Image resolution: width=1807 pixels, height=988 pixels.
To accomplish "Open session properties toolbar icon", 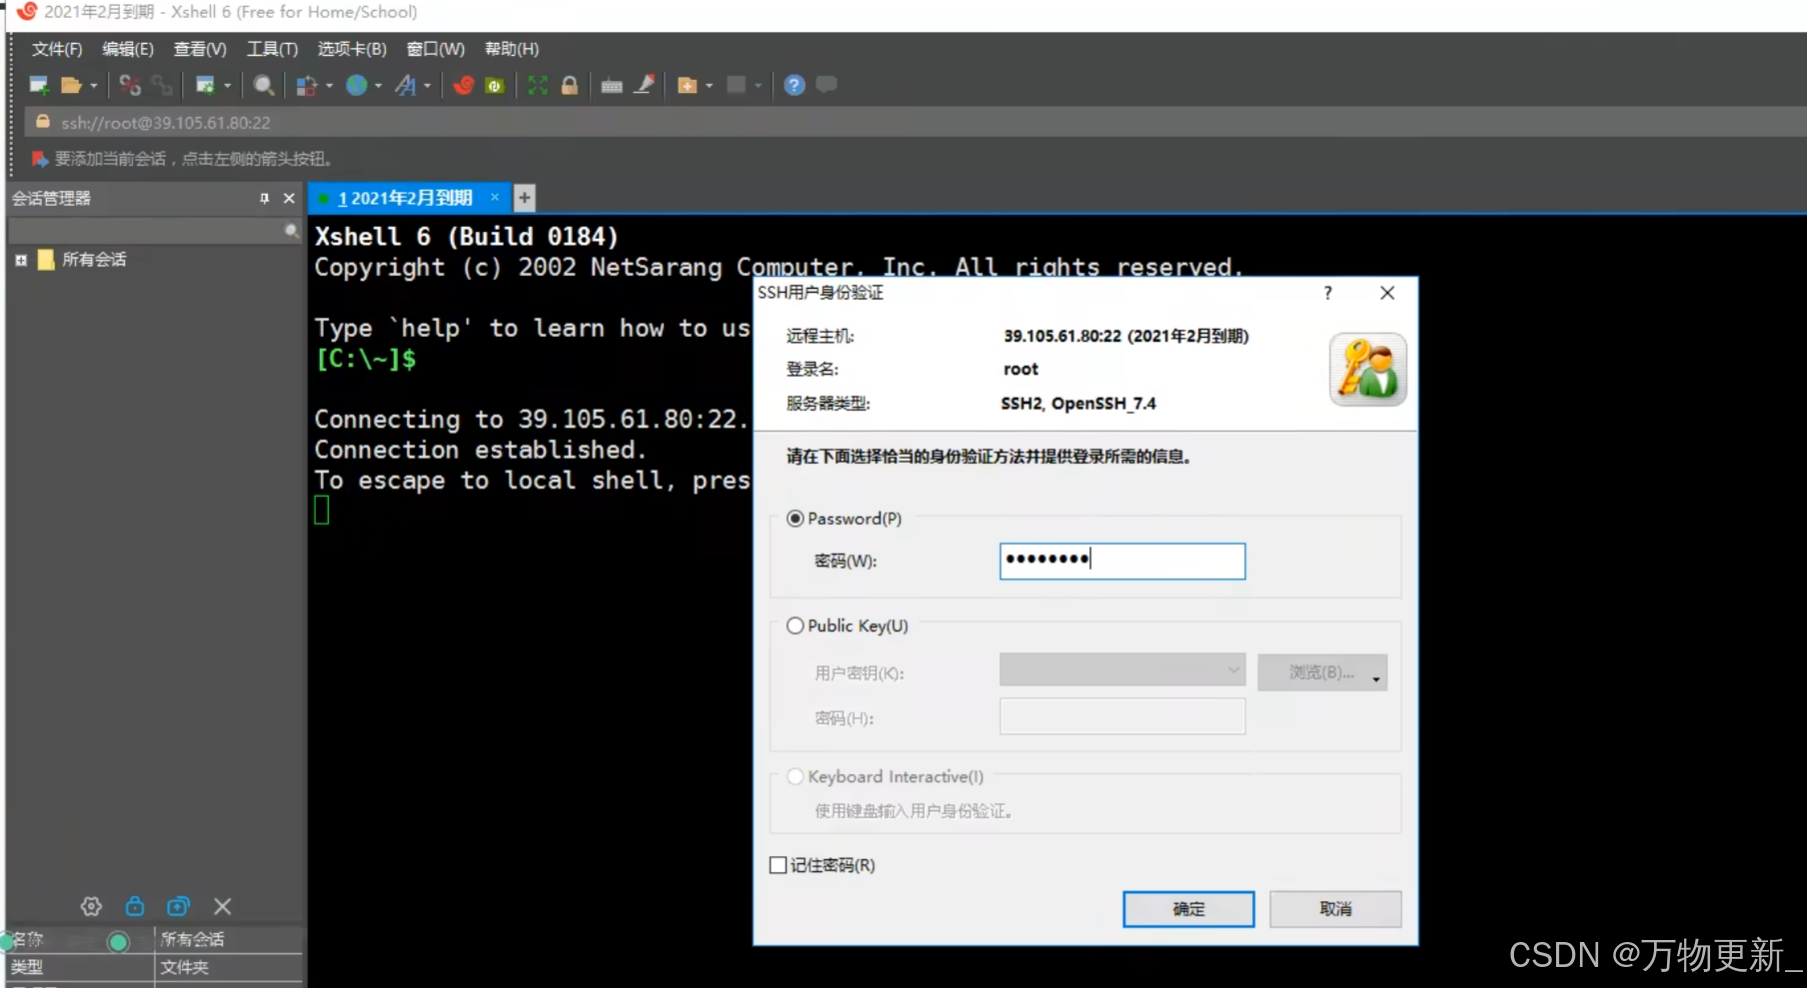I will 205,85.
